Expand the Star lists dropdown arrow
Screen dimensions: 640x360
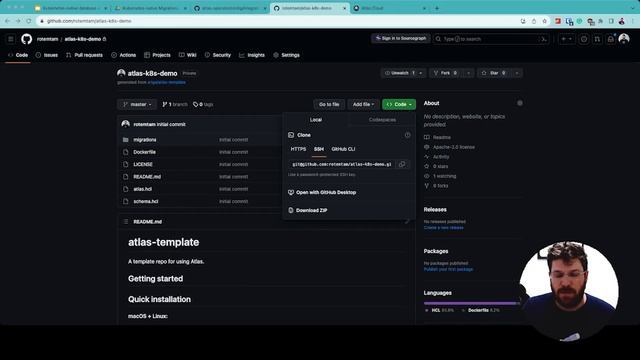(x=517, y=73)
